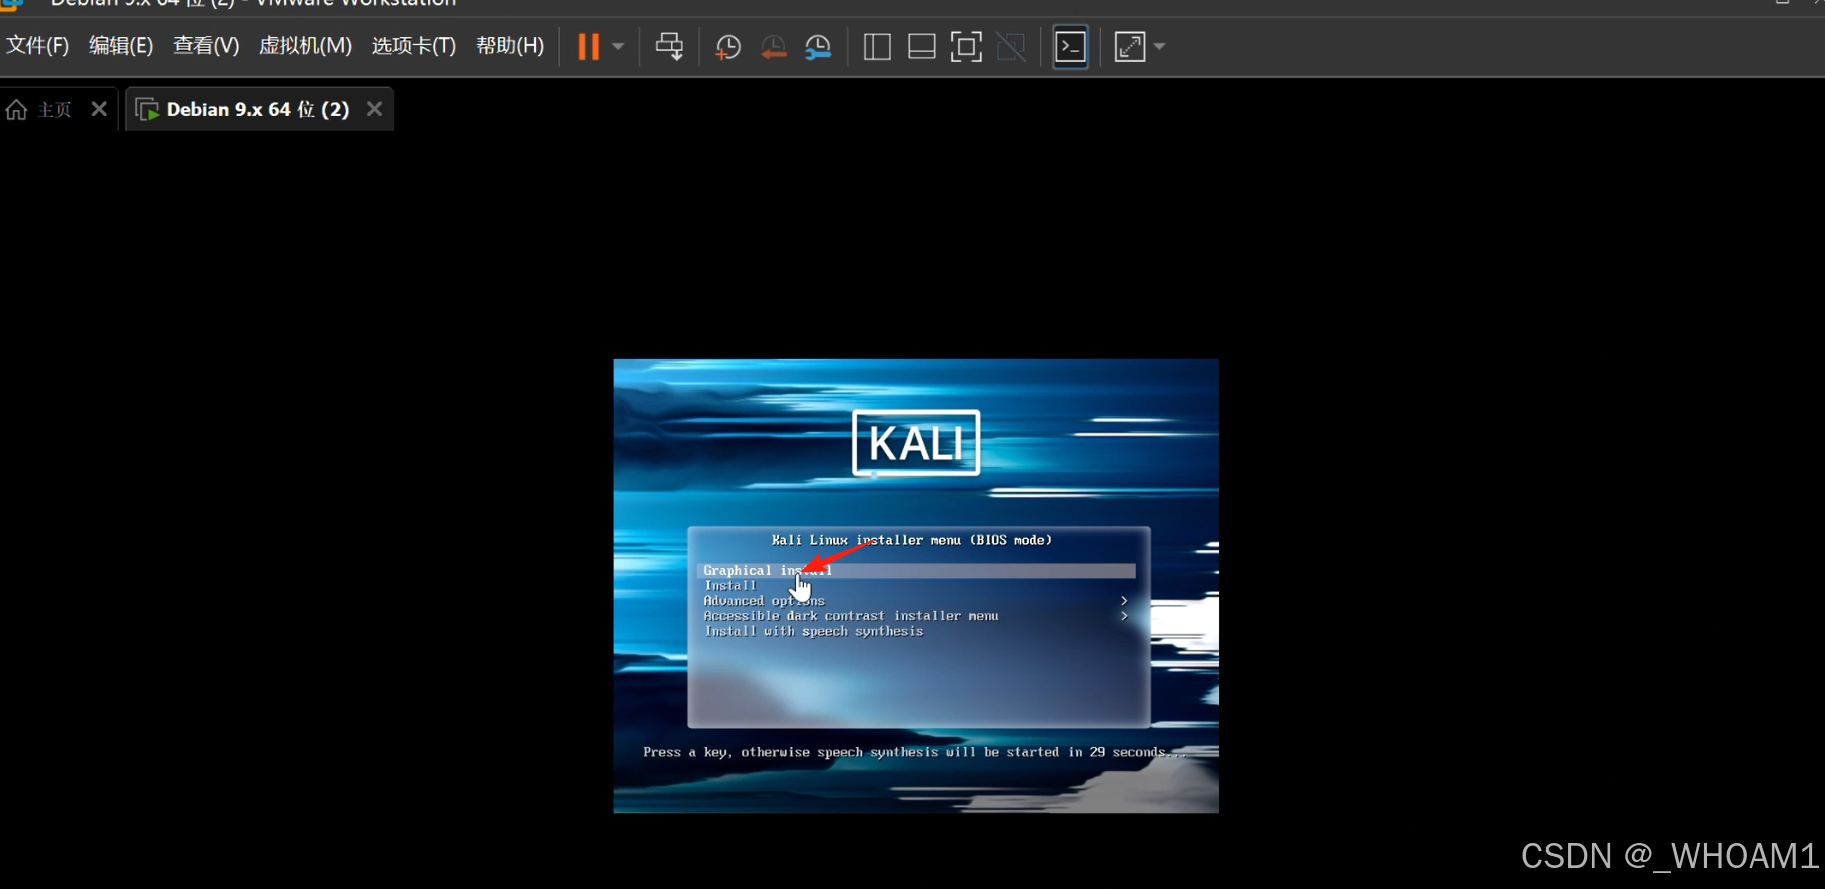Expand the Advanced options submenu arrow

(x=1124, y=601)
